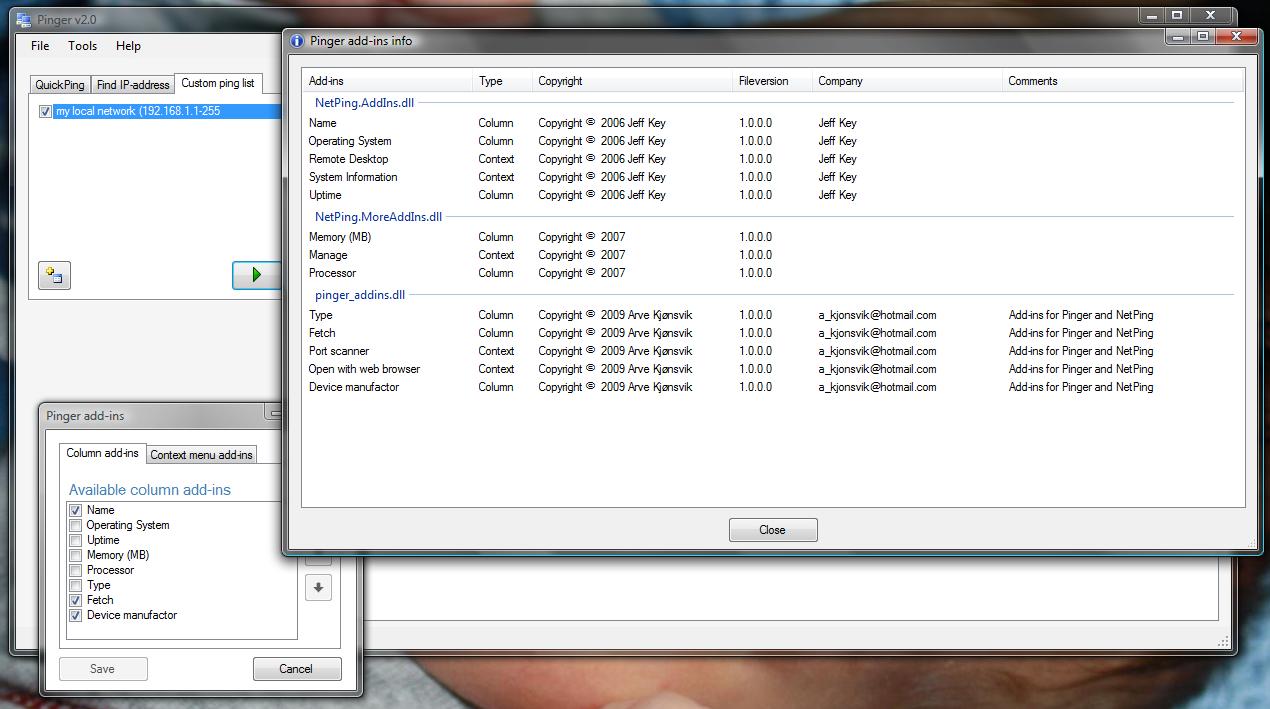Collapse the NetPing.AddIns.dll group
The height and width of the screenshot is (709, 1270).
(x=364, y=103)
